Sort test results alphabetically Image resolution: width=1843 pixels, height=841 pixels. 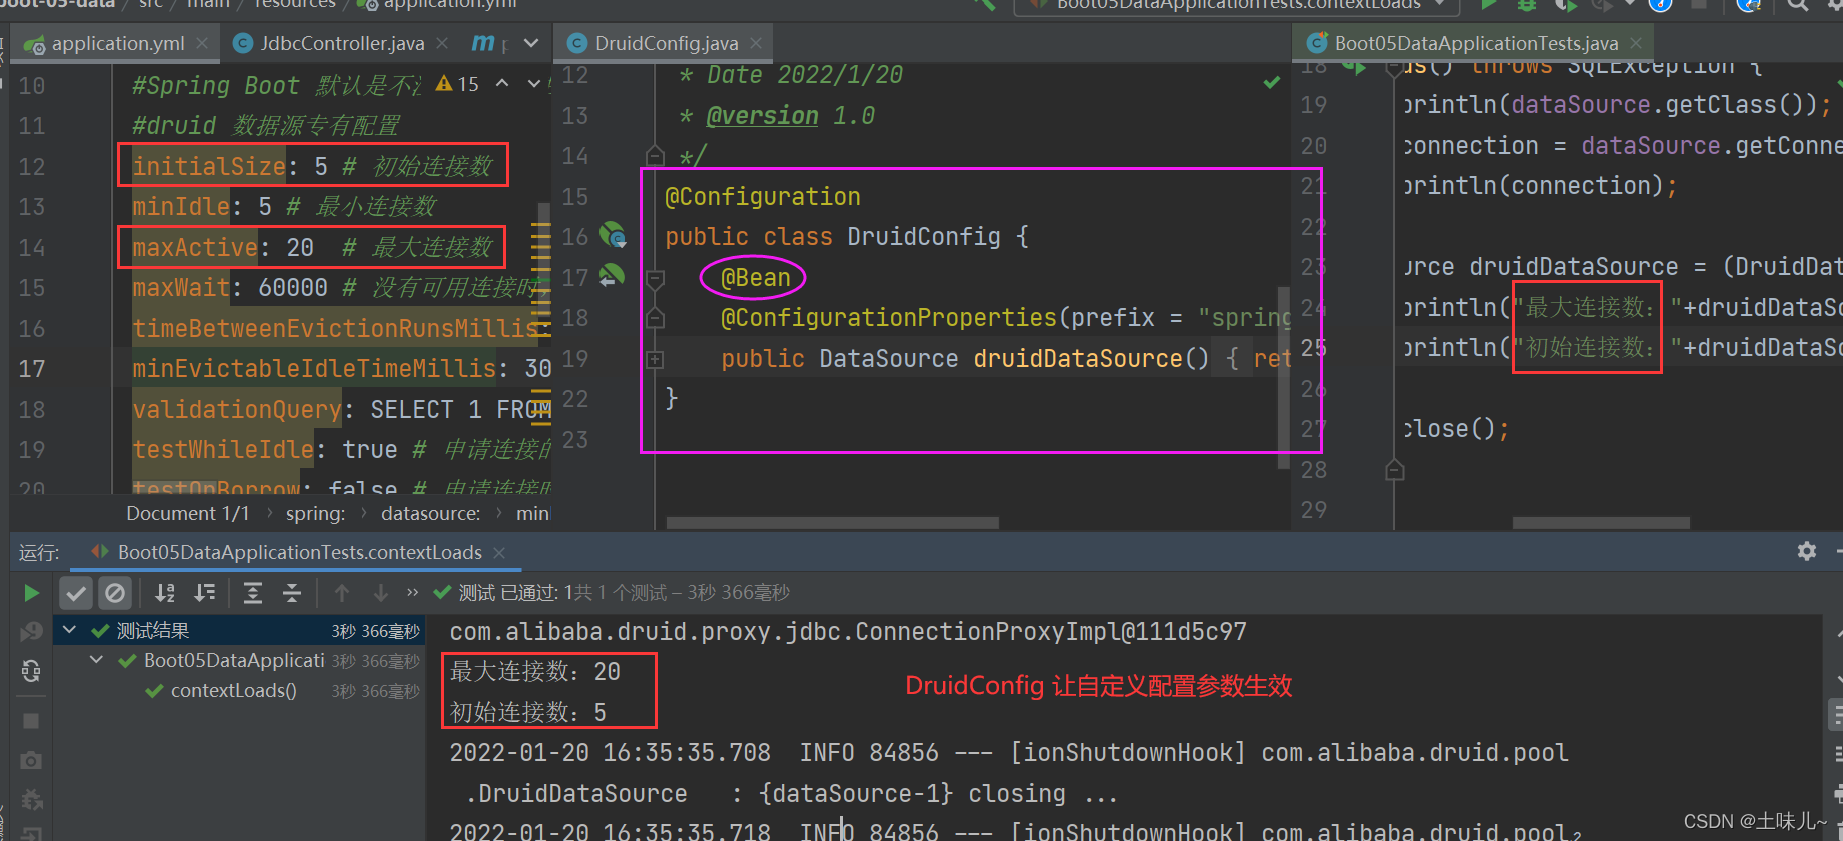[x=165, y=593]
